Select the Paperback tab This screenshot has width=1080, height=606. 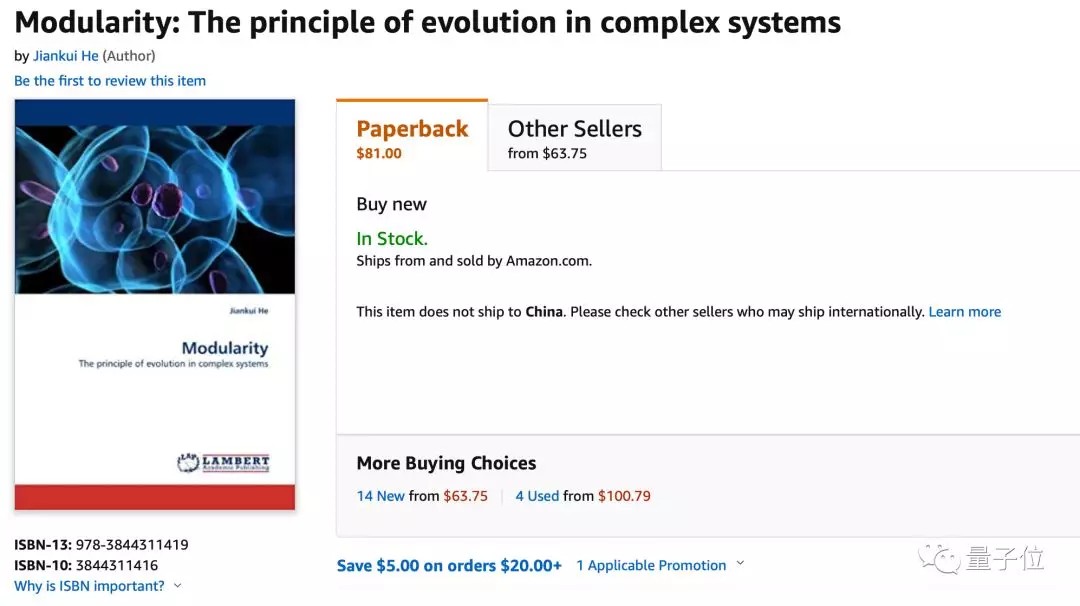(412, 137)
